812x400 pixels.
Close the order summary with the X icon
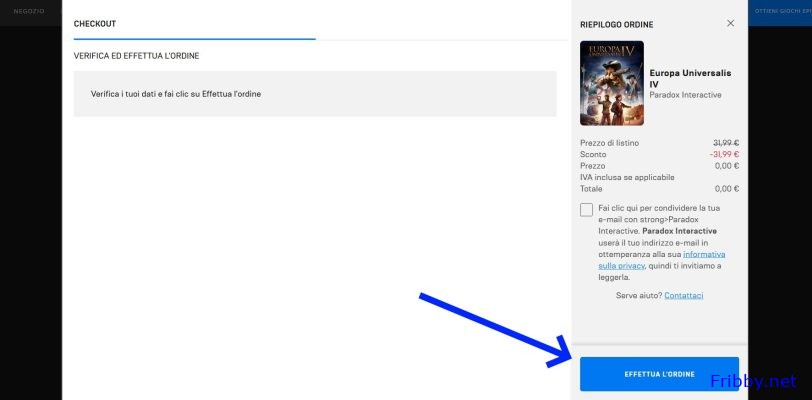point(730,23)
